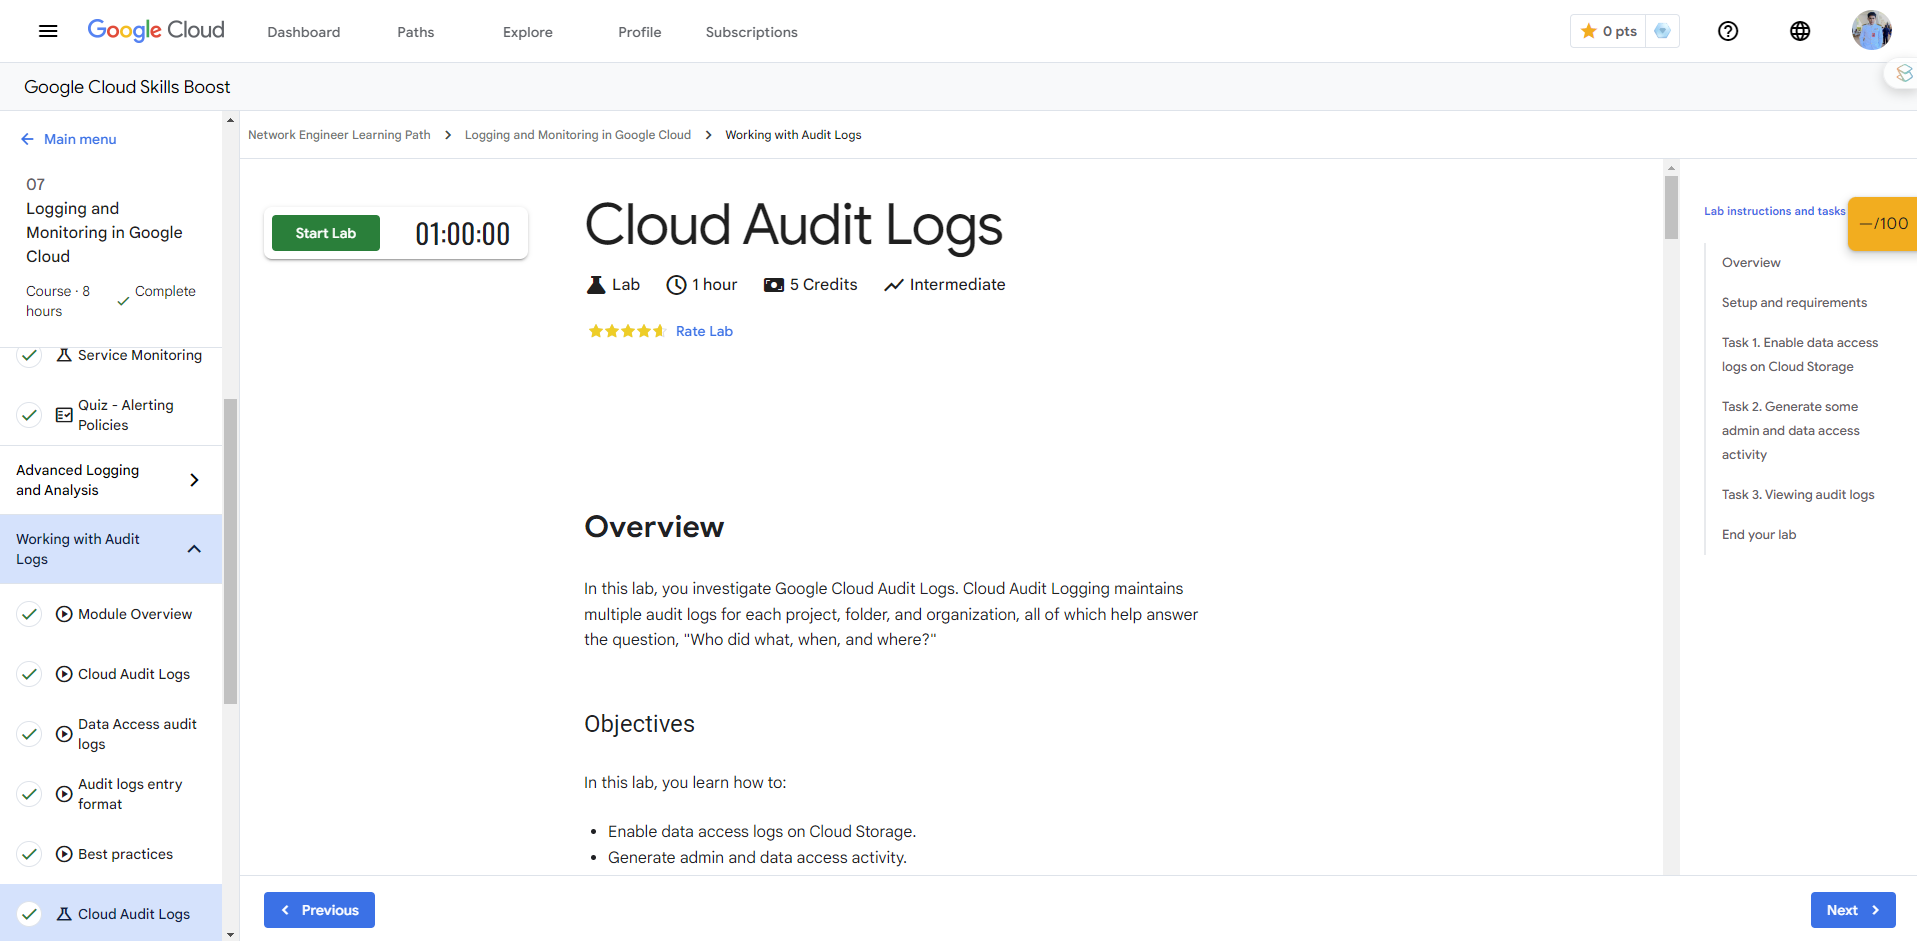
Task: Click the checkmark next to Audit logs entry format
Action: point(30,794)
